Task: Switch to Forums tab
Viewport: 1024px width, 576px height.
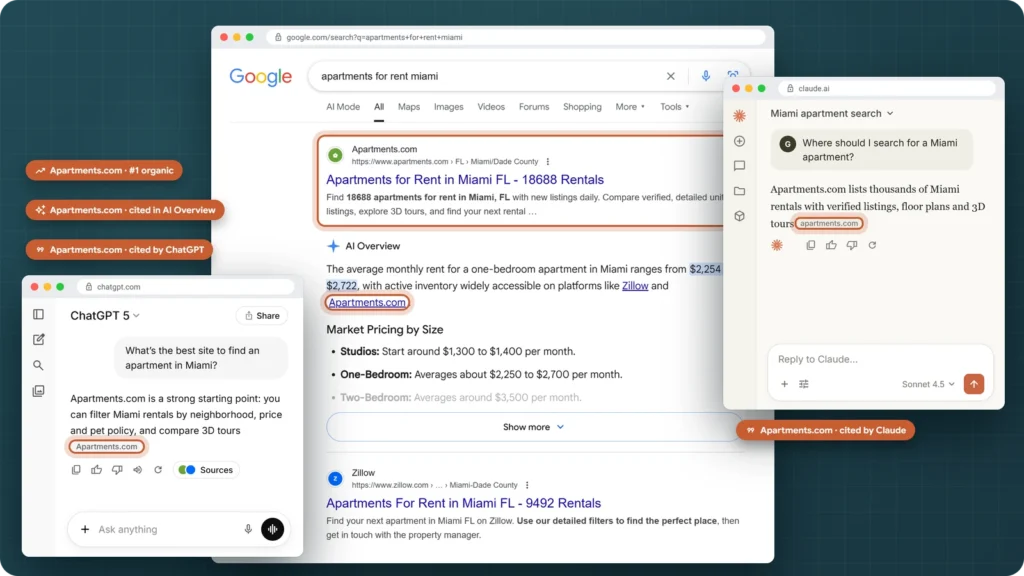Action: coord(534,106)
